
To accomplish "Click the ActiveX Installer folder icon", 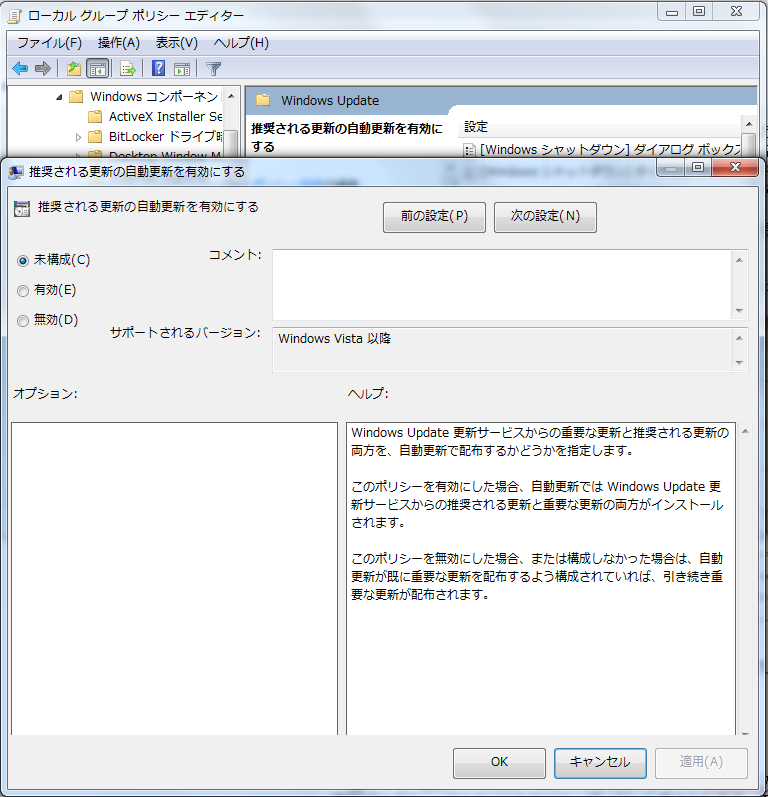I will coord(95,117).
